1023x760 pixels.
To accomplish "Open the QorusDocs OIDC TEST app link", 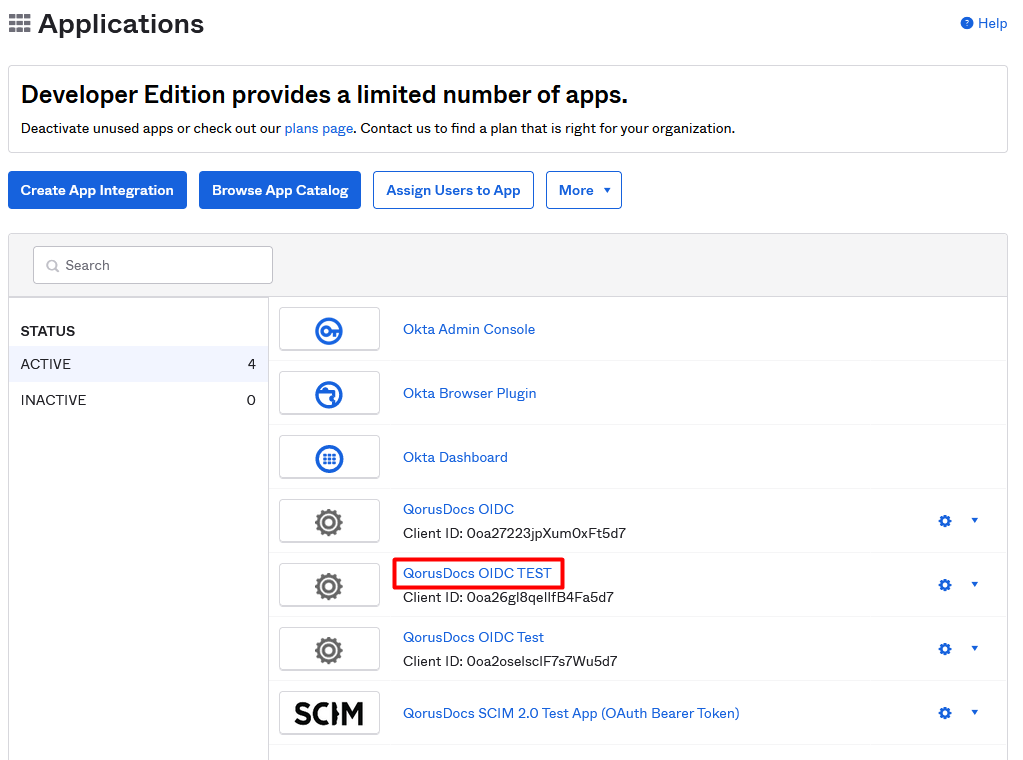I will 478,573.
